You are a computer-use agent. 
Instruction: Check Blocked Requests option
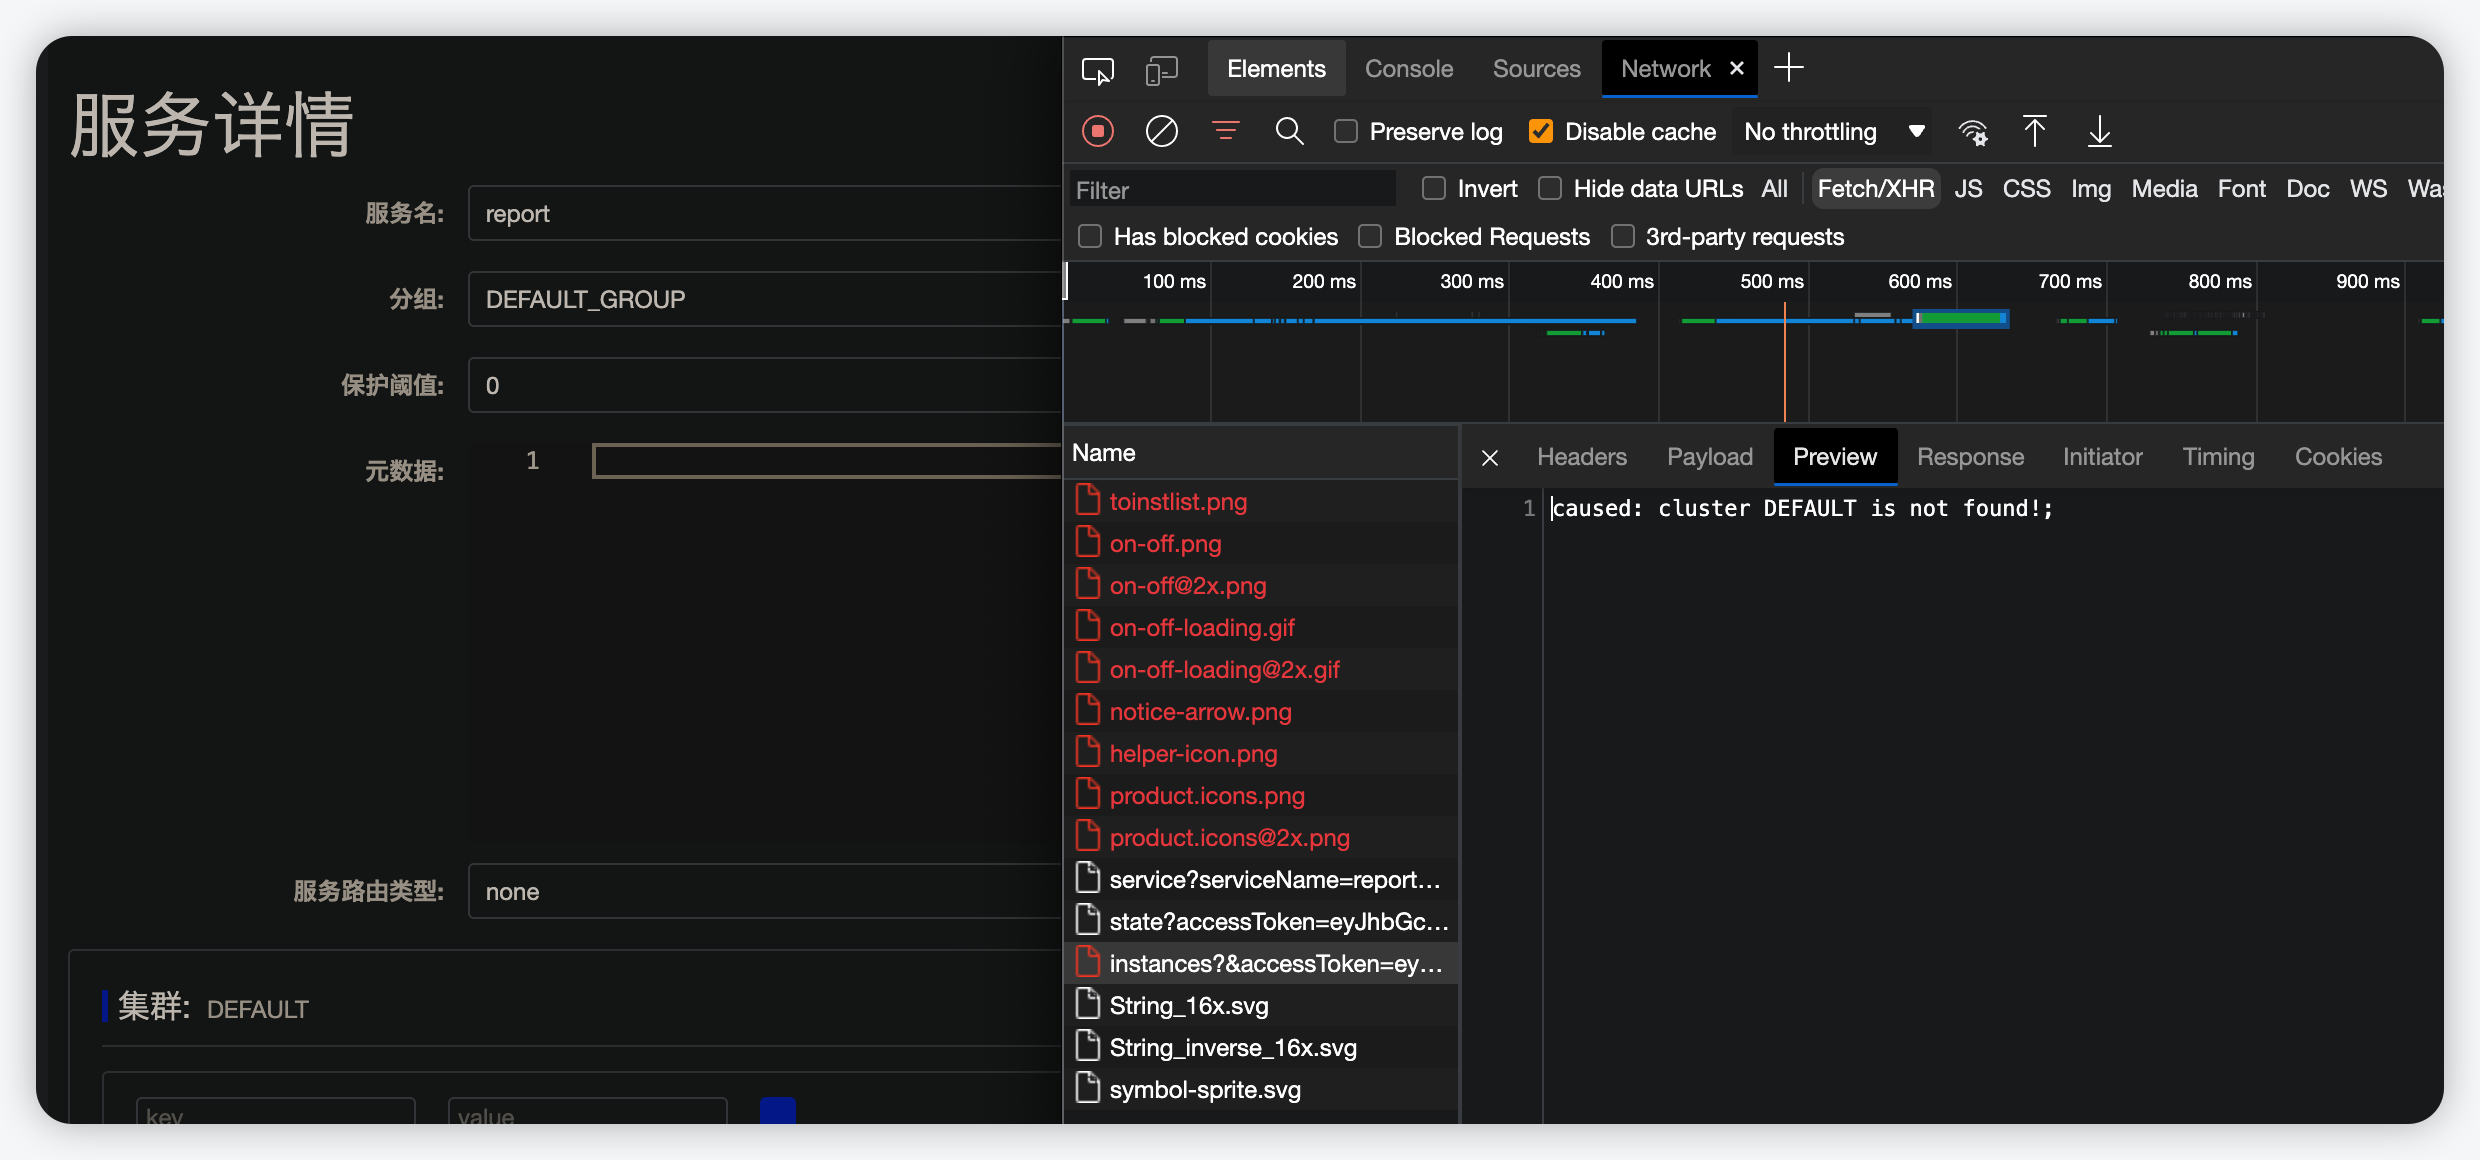pyautogui.click(x=1370, y=236)
